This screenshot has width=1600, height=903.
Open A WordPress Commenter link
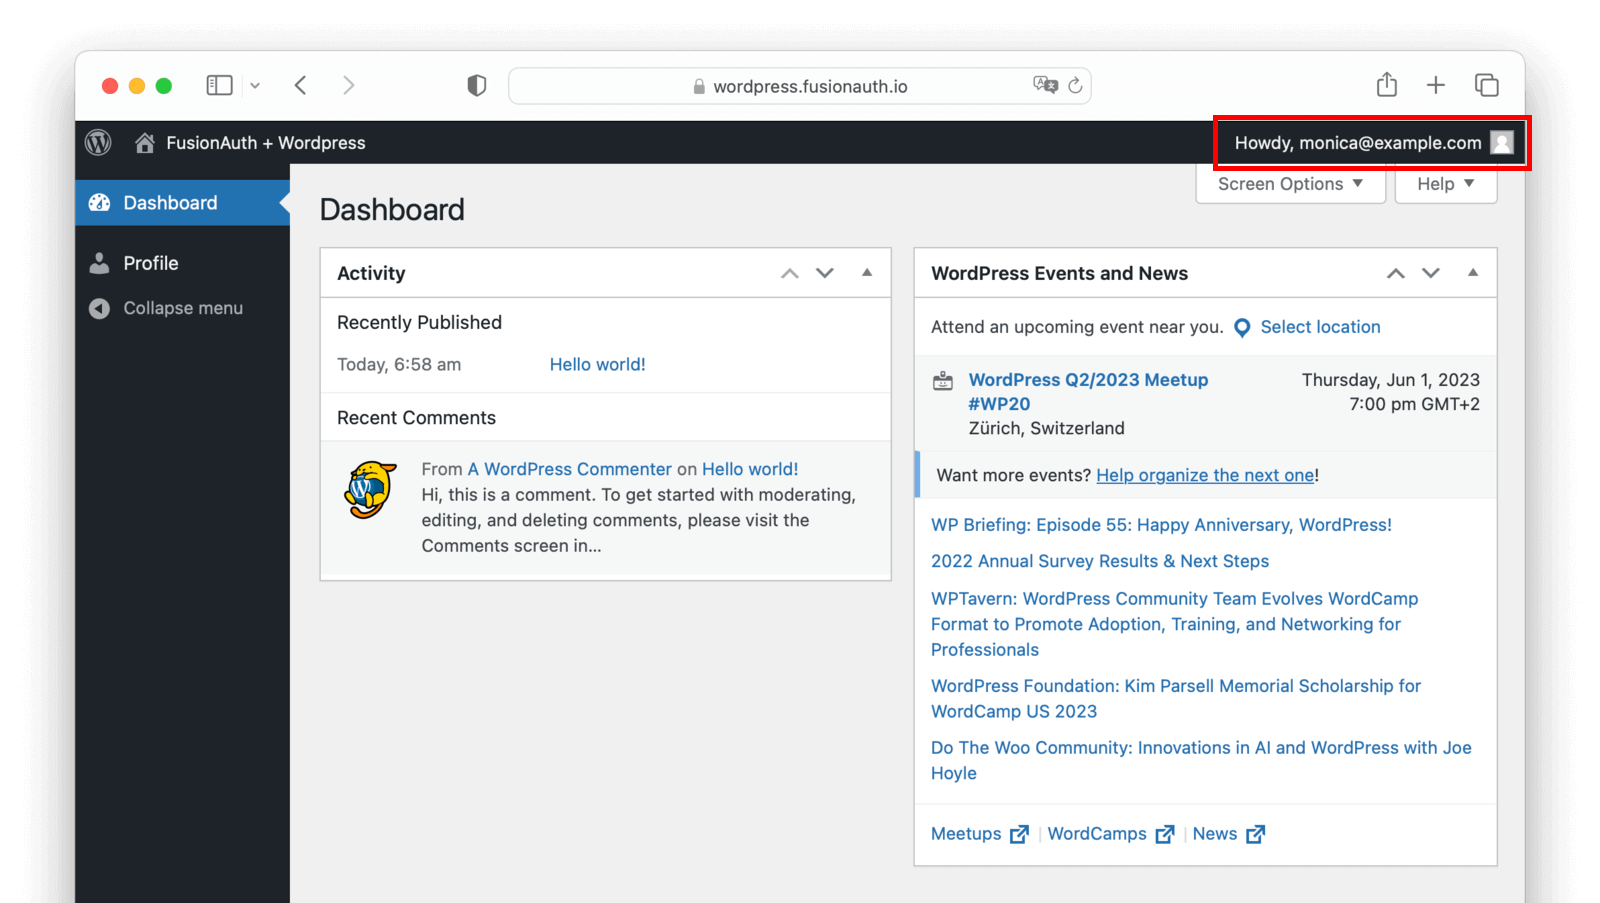coord(569,469)
